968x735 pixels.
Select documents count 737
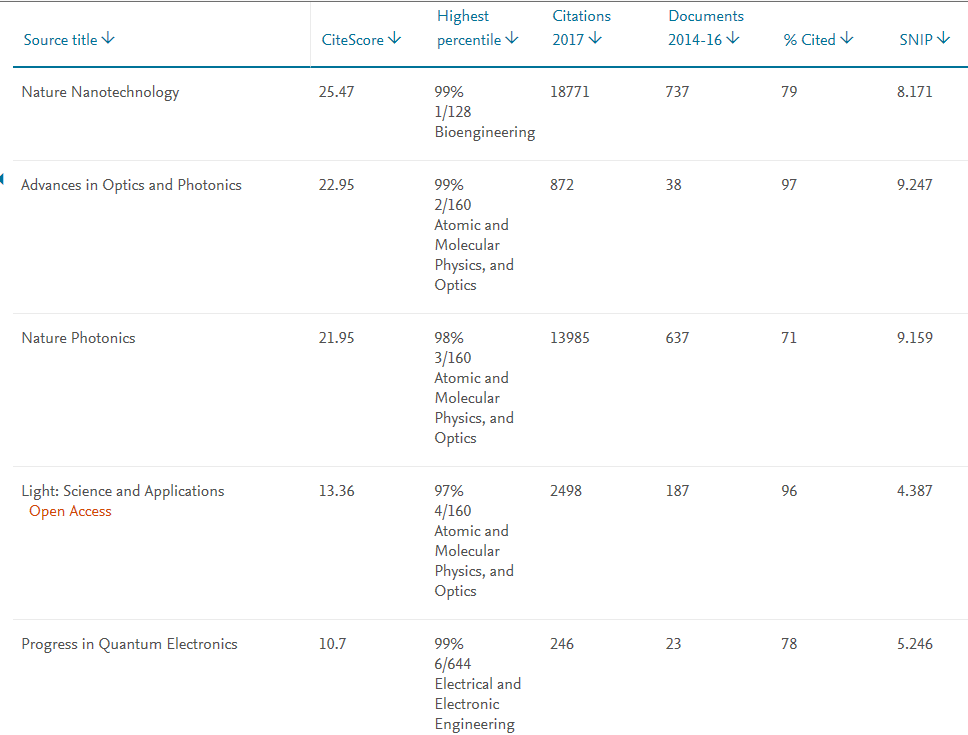click(x=677, y=92)
